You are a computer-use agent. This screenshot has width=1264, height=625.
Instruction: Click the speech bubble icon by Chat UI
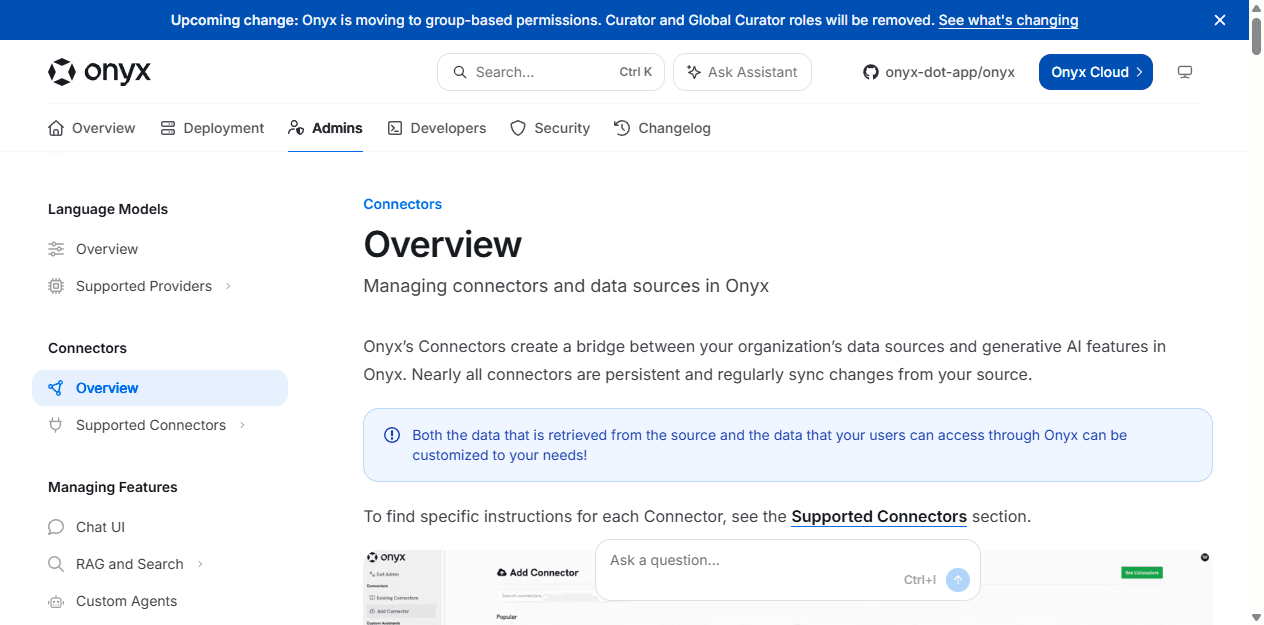pos(56,527)
